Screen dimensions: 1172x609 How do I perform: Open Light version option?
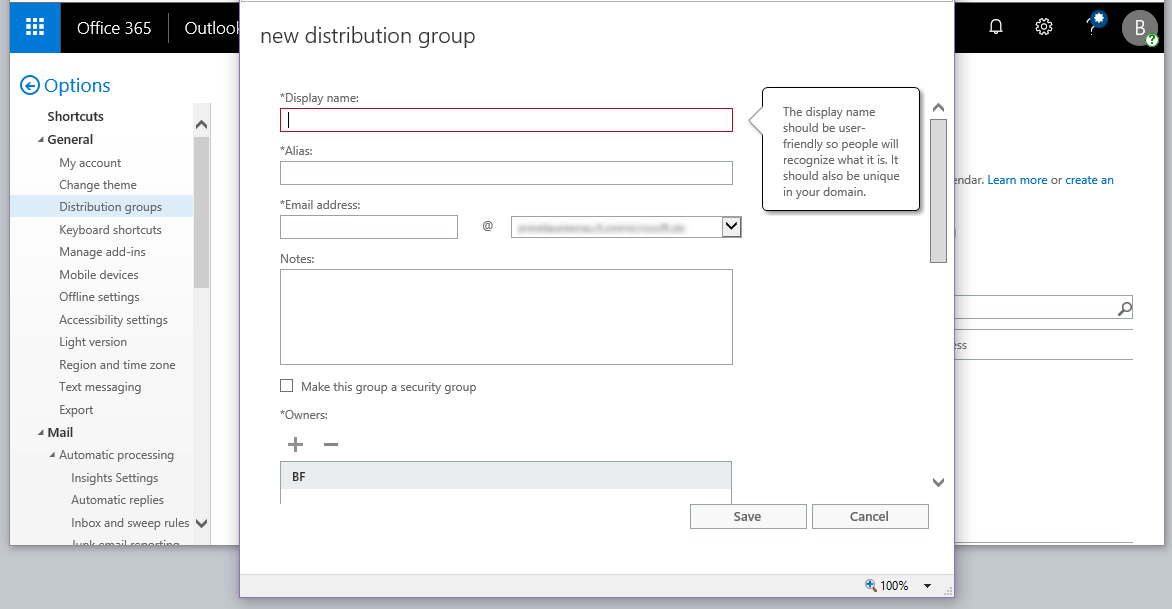93,341
